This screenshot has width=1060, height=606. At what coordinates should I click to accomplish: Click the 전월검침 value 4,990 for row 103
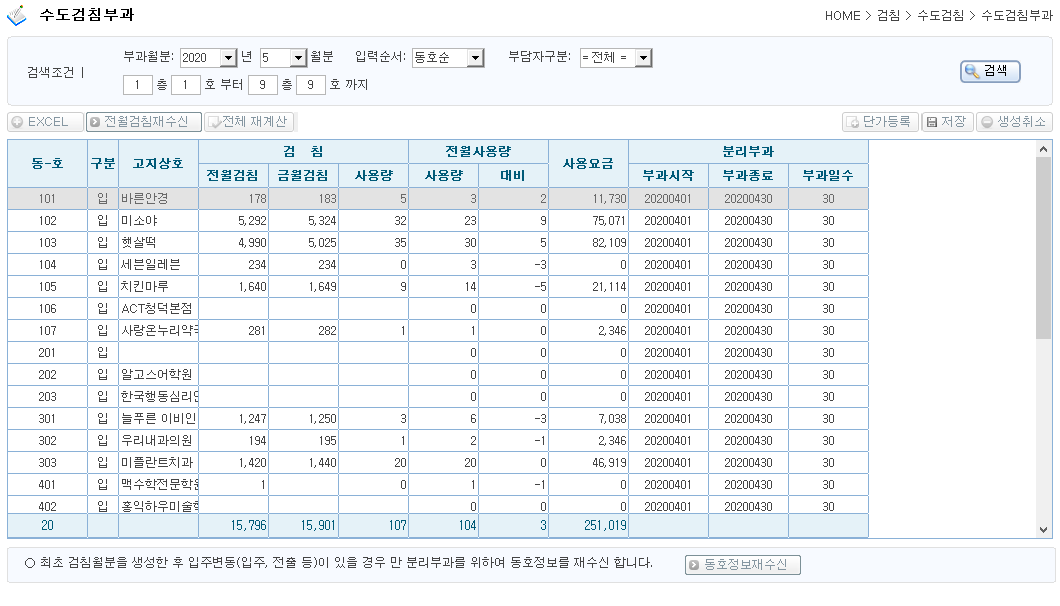coord(233,243)
